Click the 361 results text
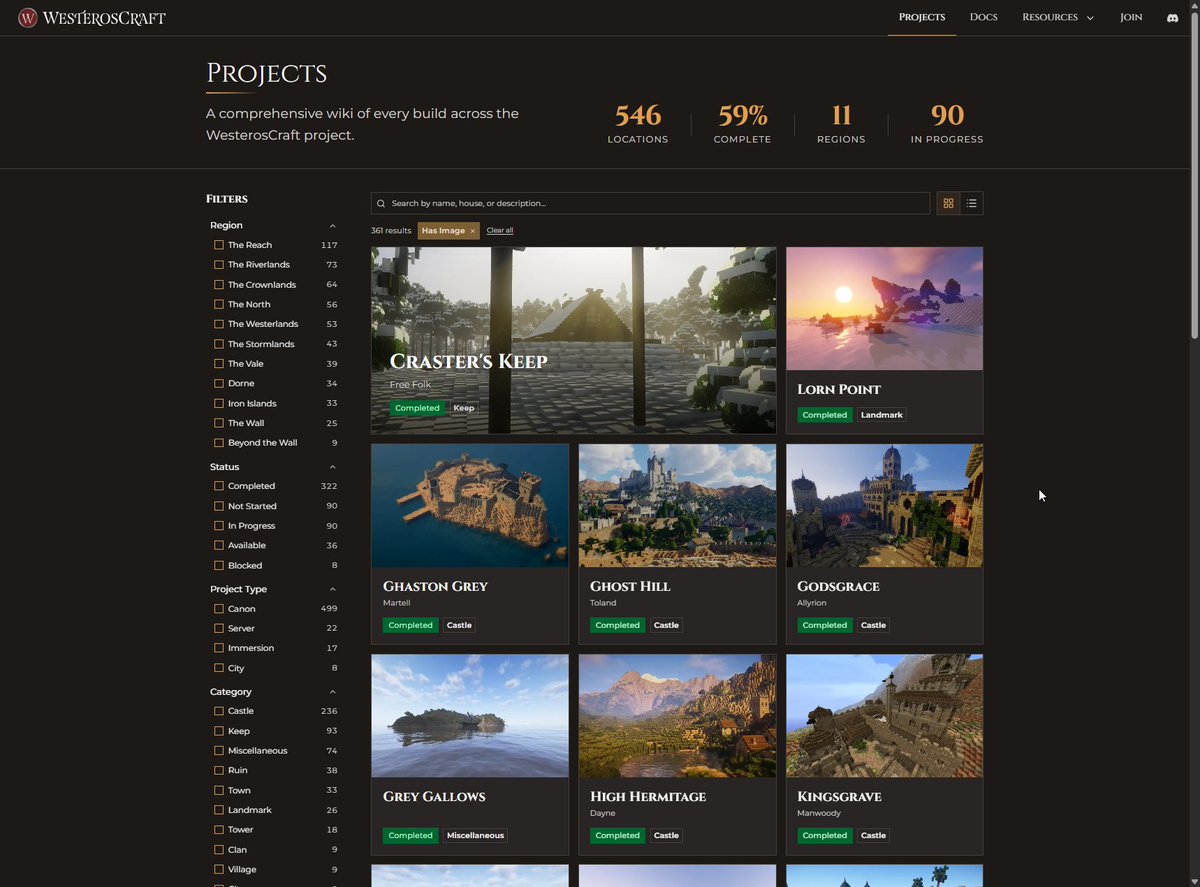Screen dimensions: 1200x887 [x=391, y=231]
